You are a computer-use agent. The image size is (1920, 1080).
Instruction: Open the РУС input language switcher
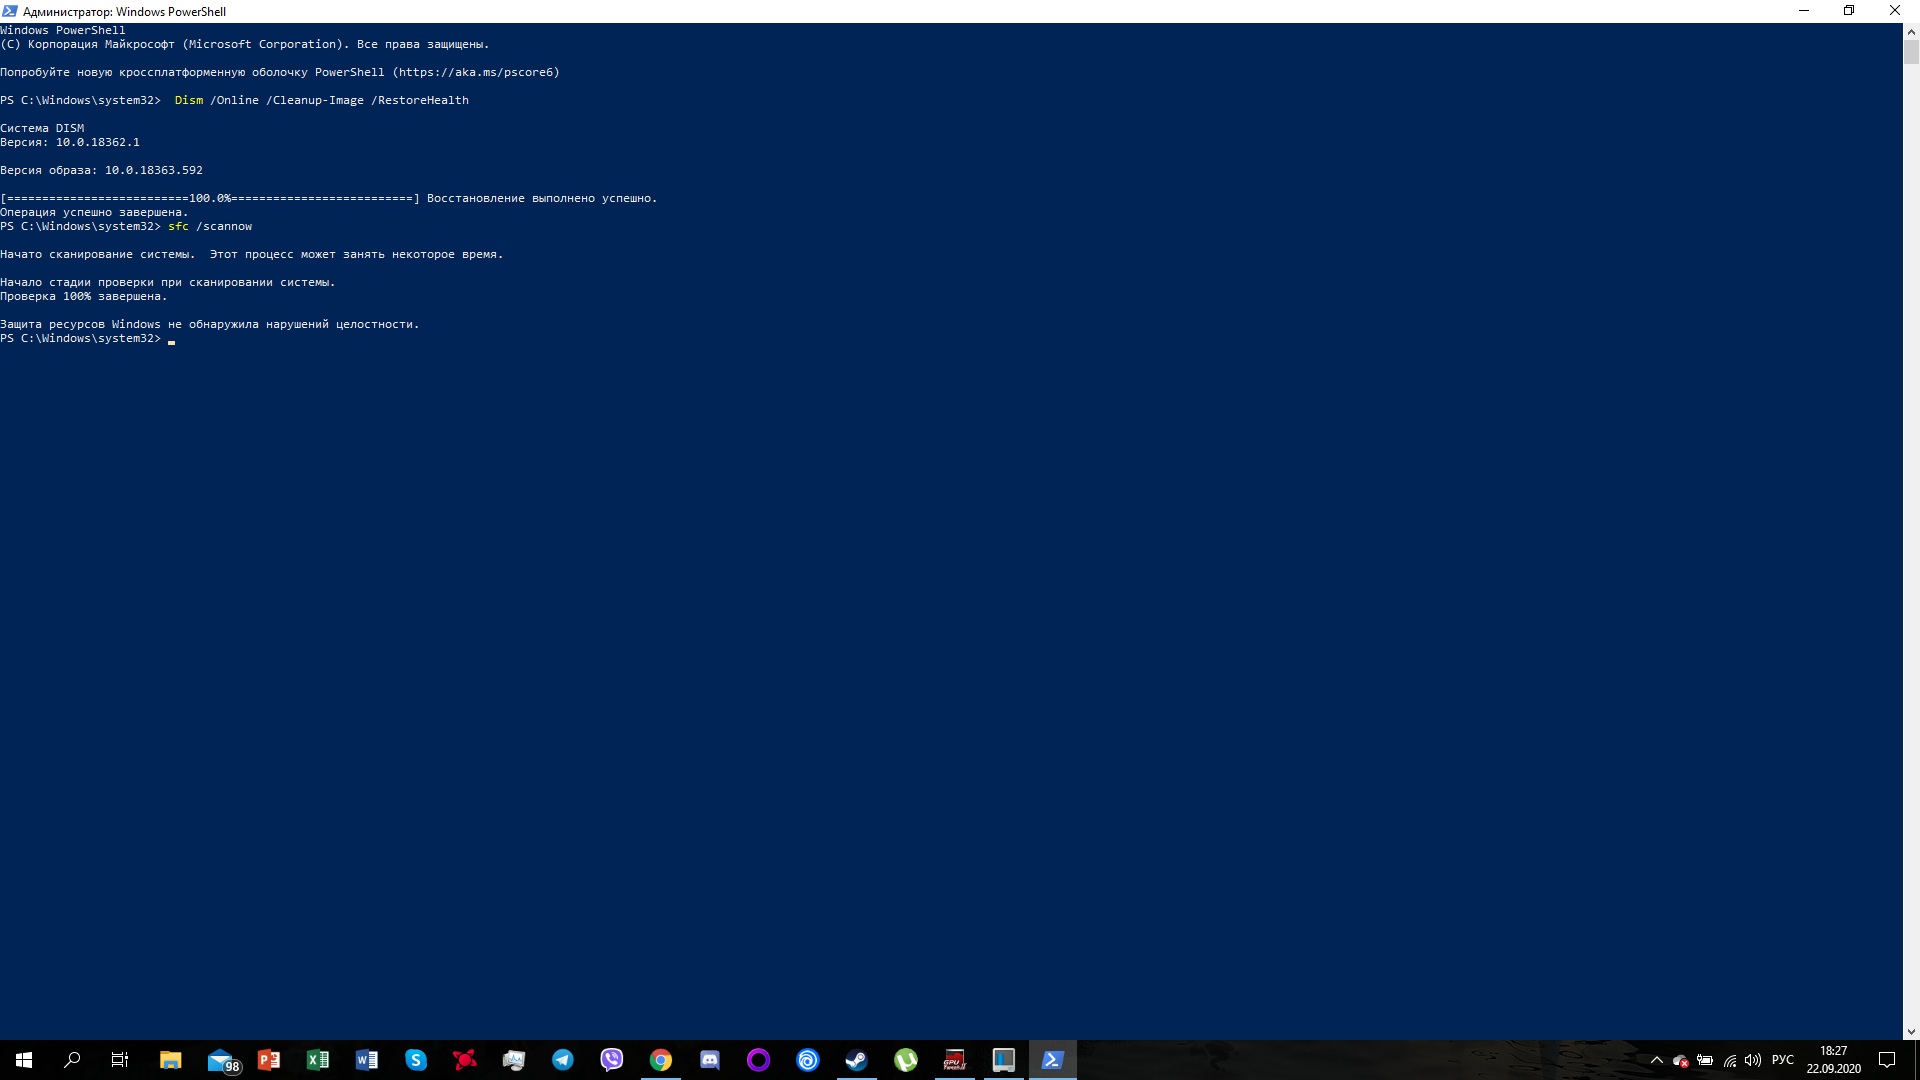pyautogui.click(x=1782, y=1060)
